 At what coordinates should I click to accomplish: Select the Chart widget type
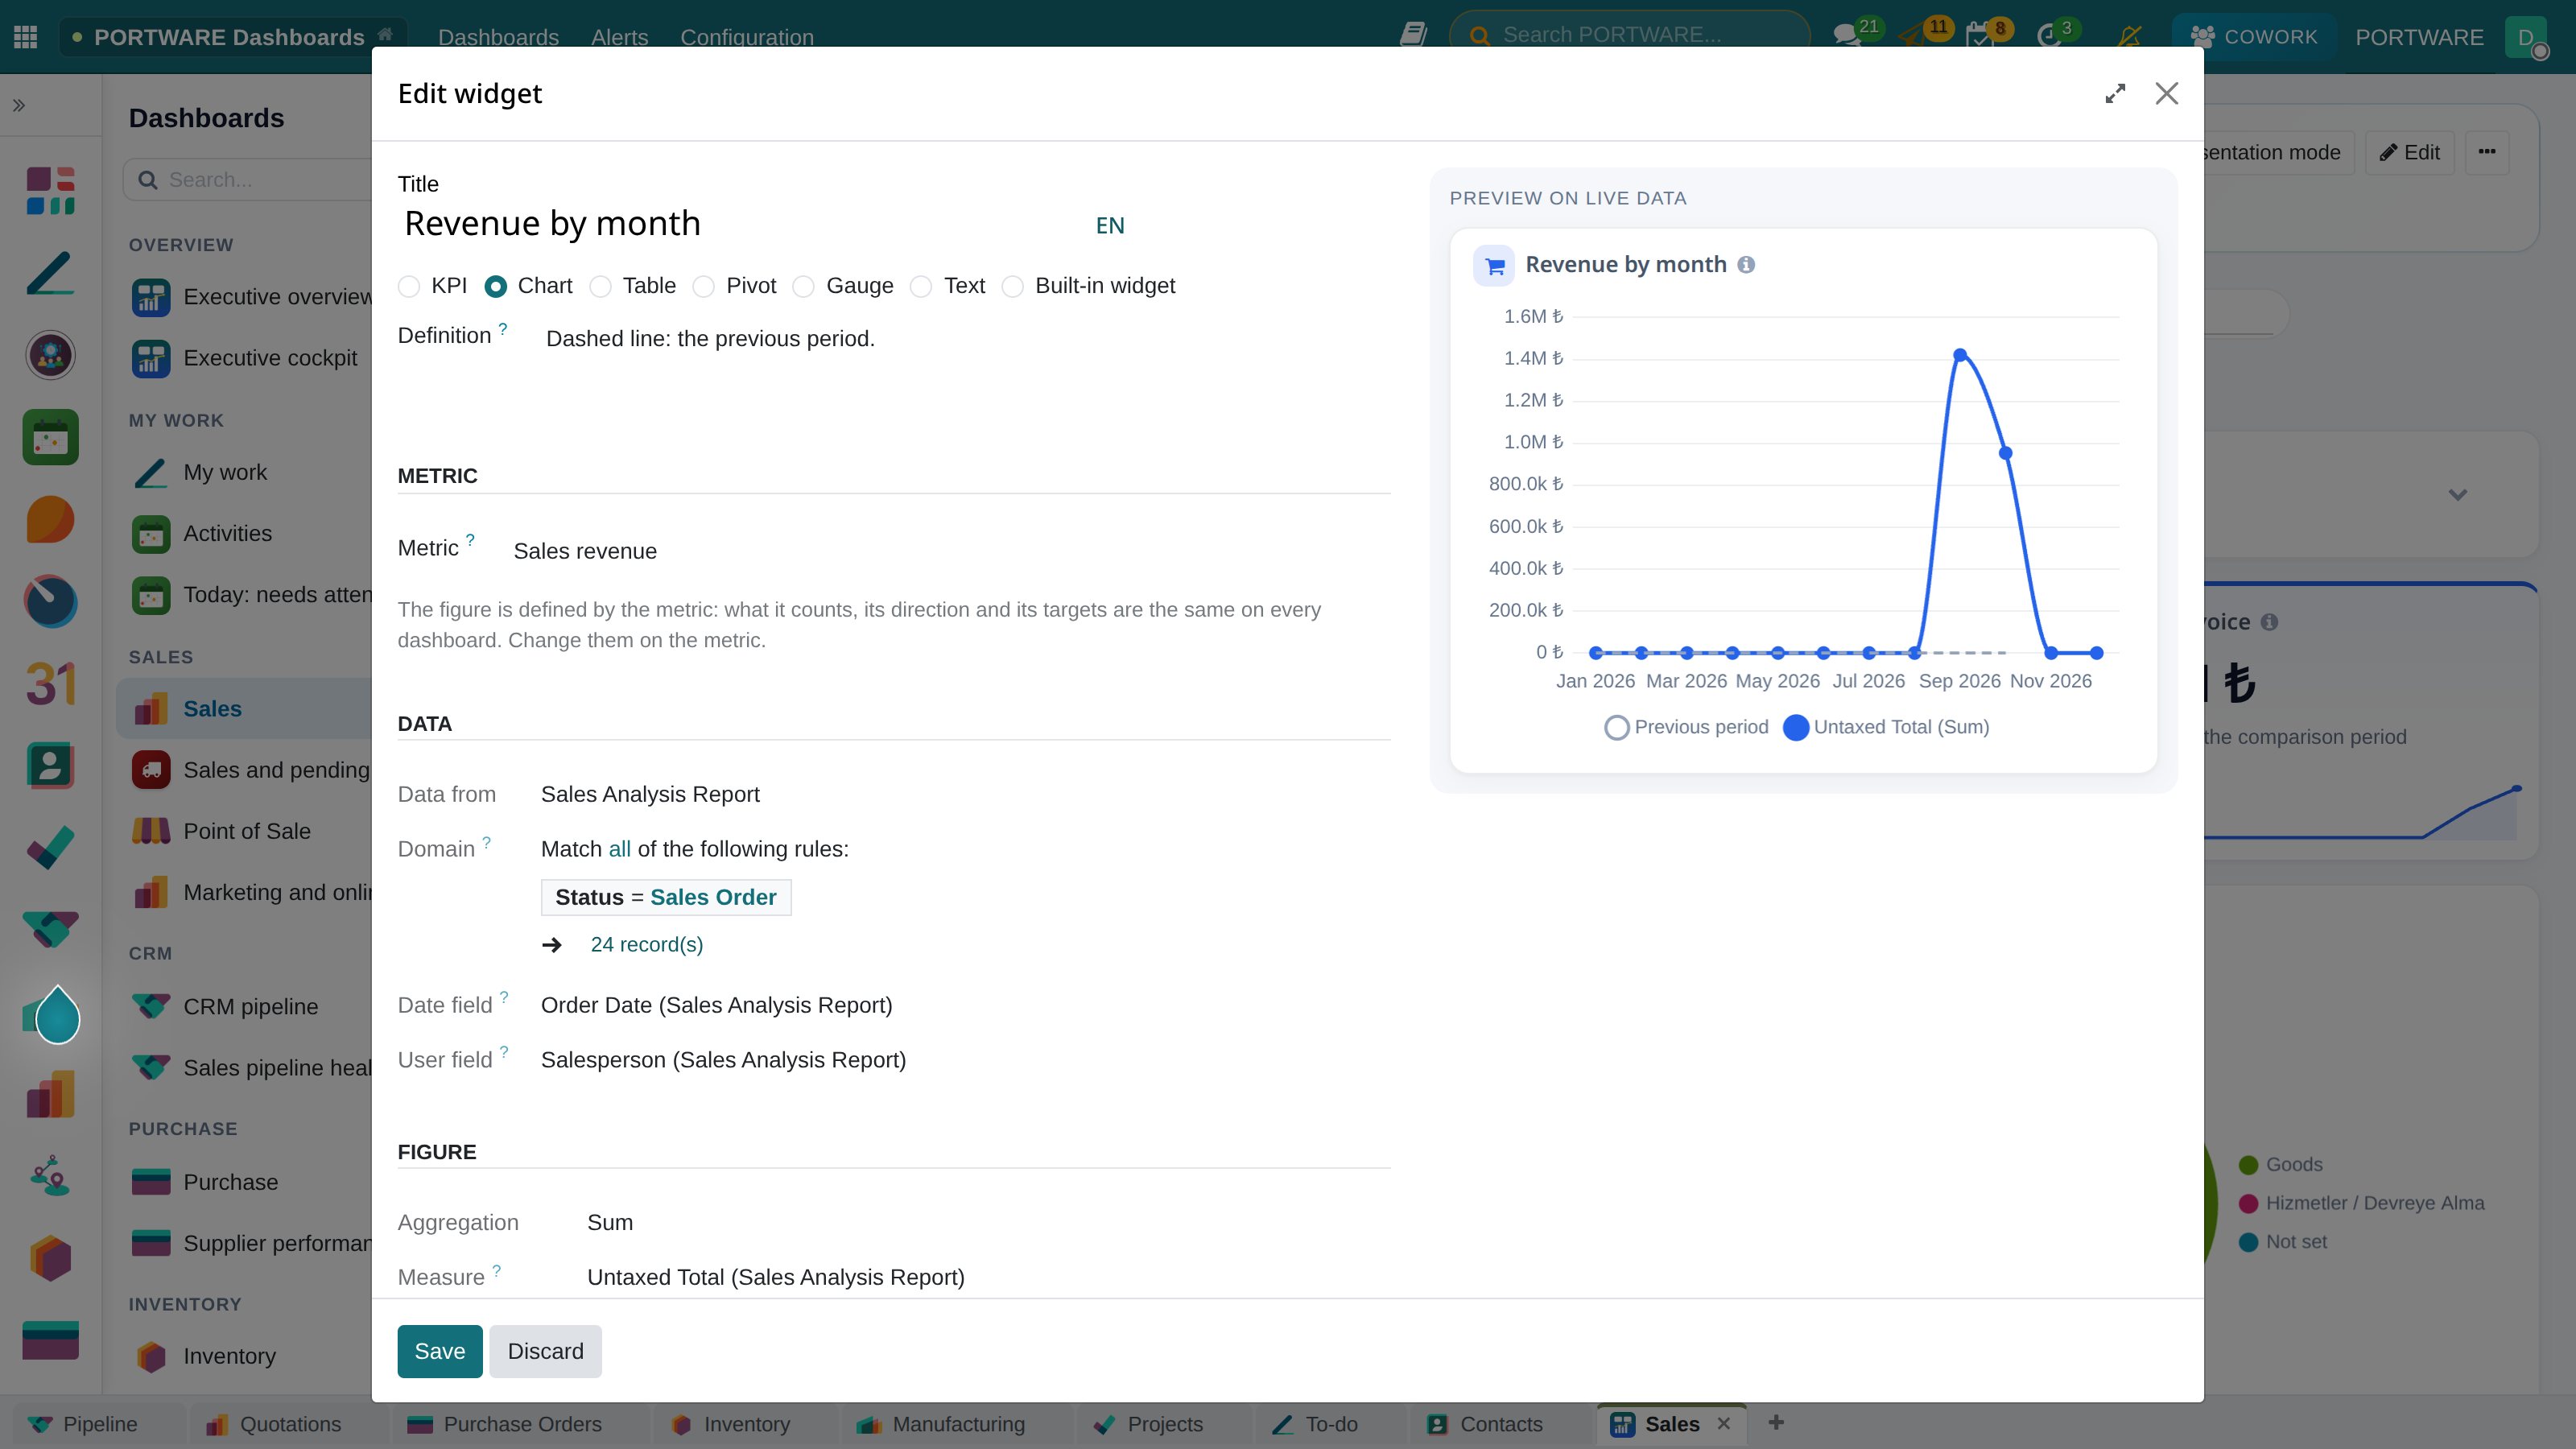point(495,286)
